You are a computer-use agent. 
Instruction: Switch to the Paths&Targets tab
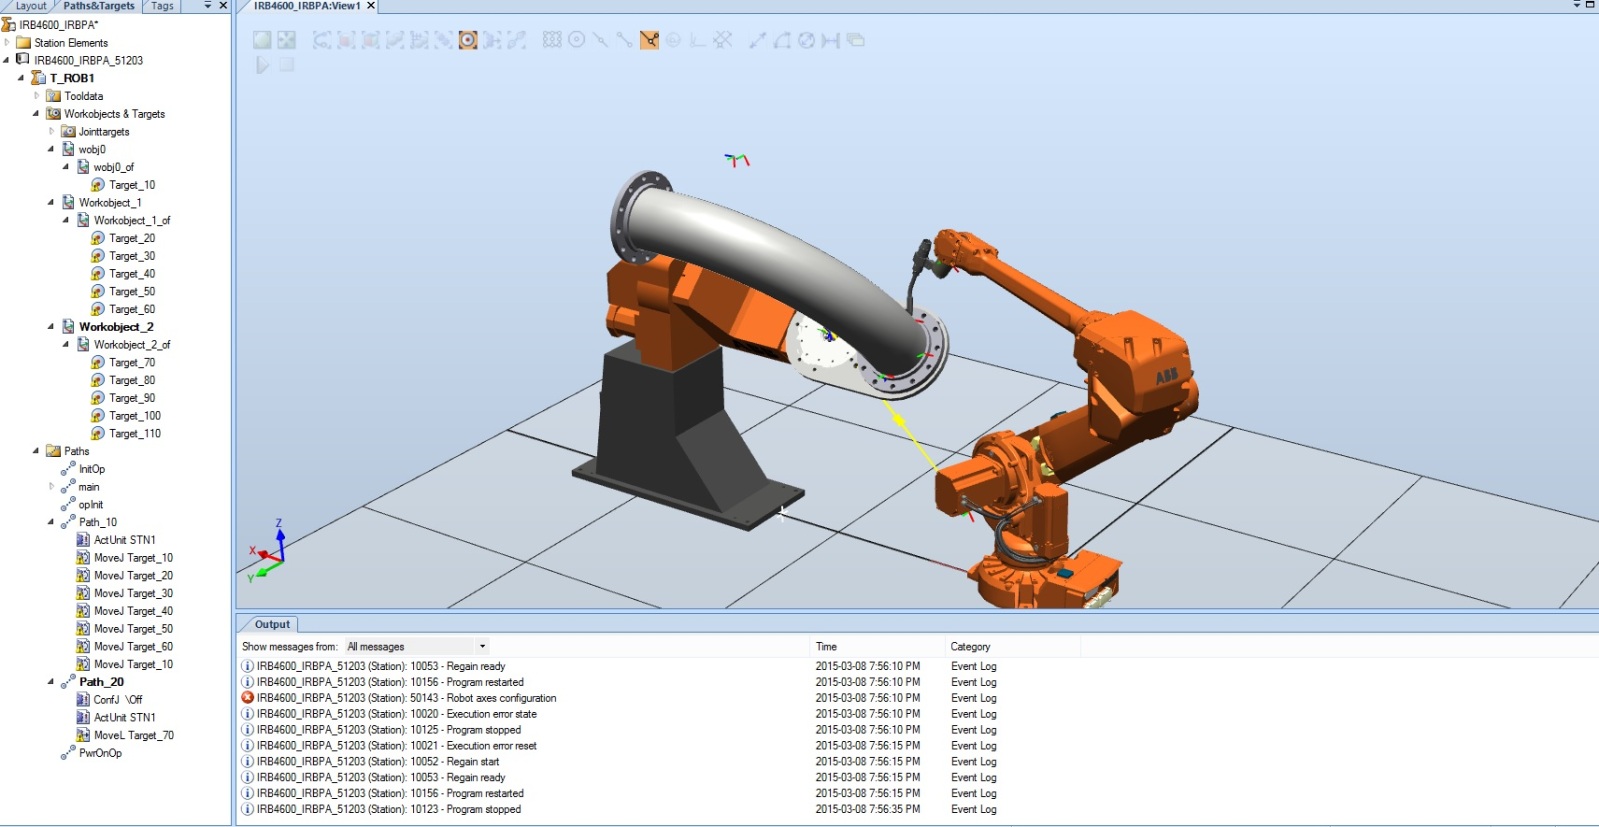(99, 6)
